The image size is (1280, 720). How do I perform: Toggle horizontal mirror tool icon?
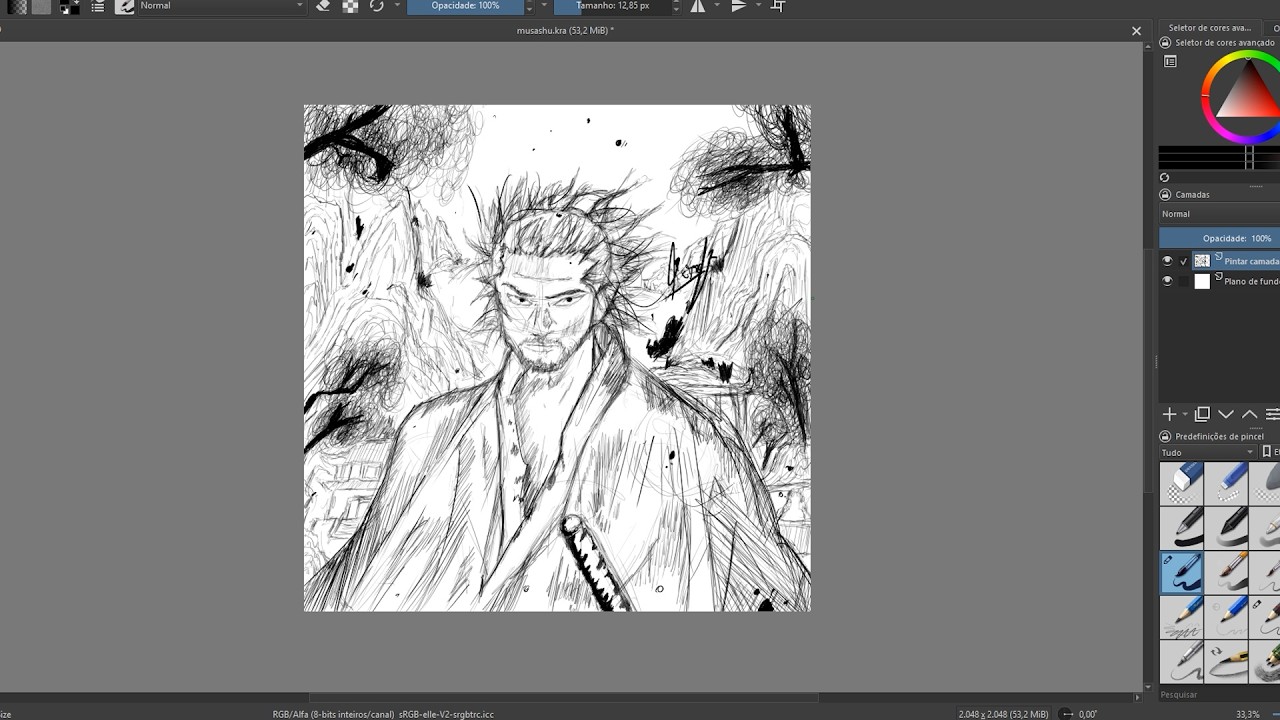[x=697, y=6]
